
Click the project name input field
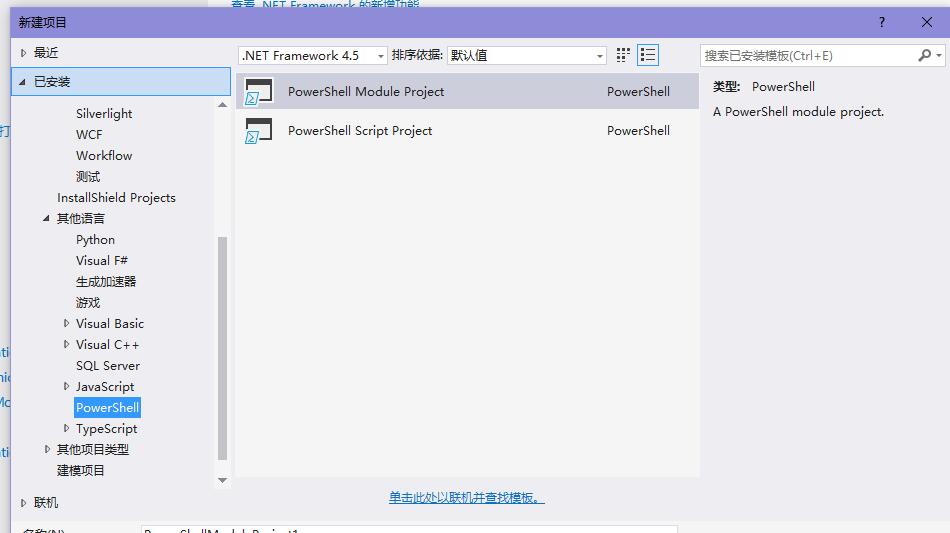[x=409, y=529]
